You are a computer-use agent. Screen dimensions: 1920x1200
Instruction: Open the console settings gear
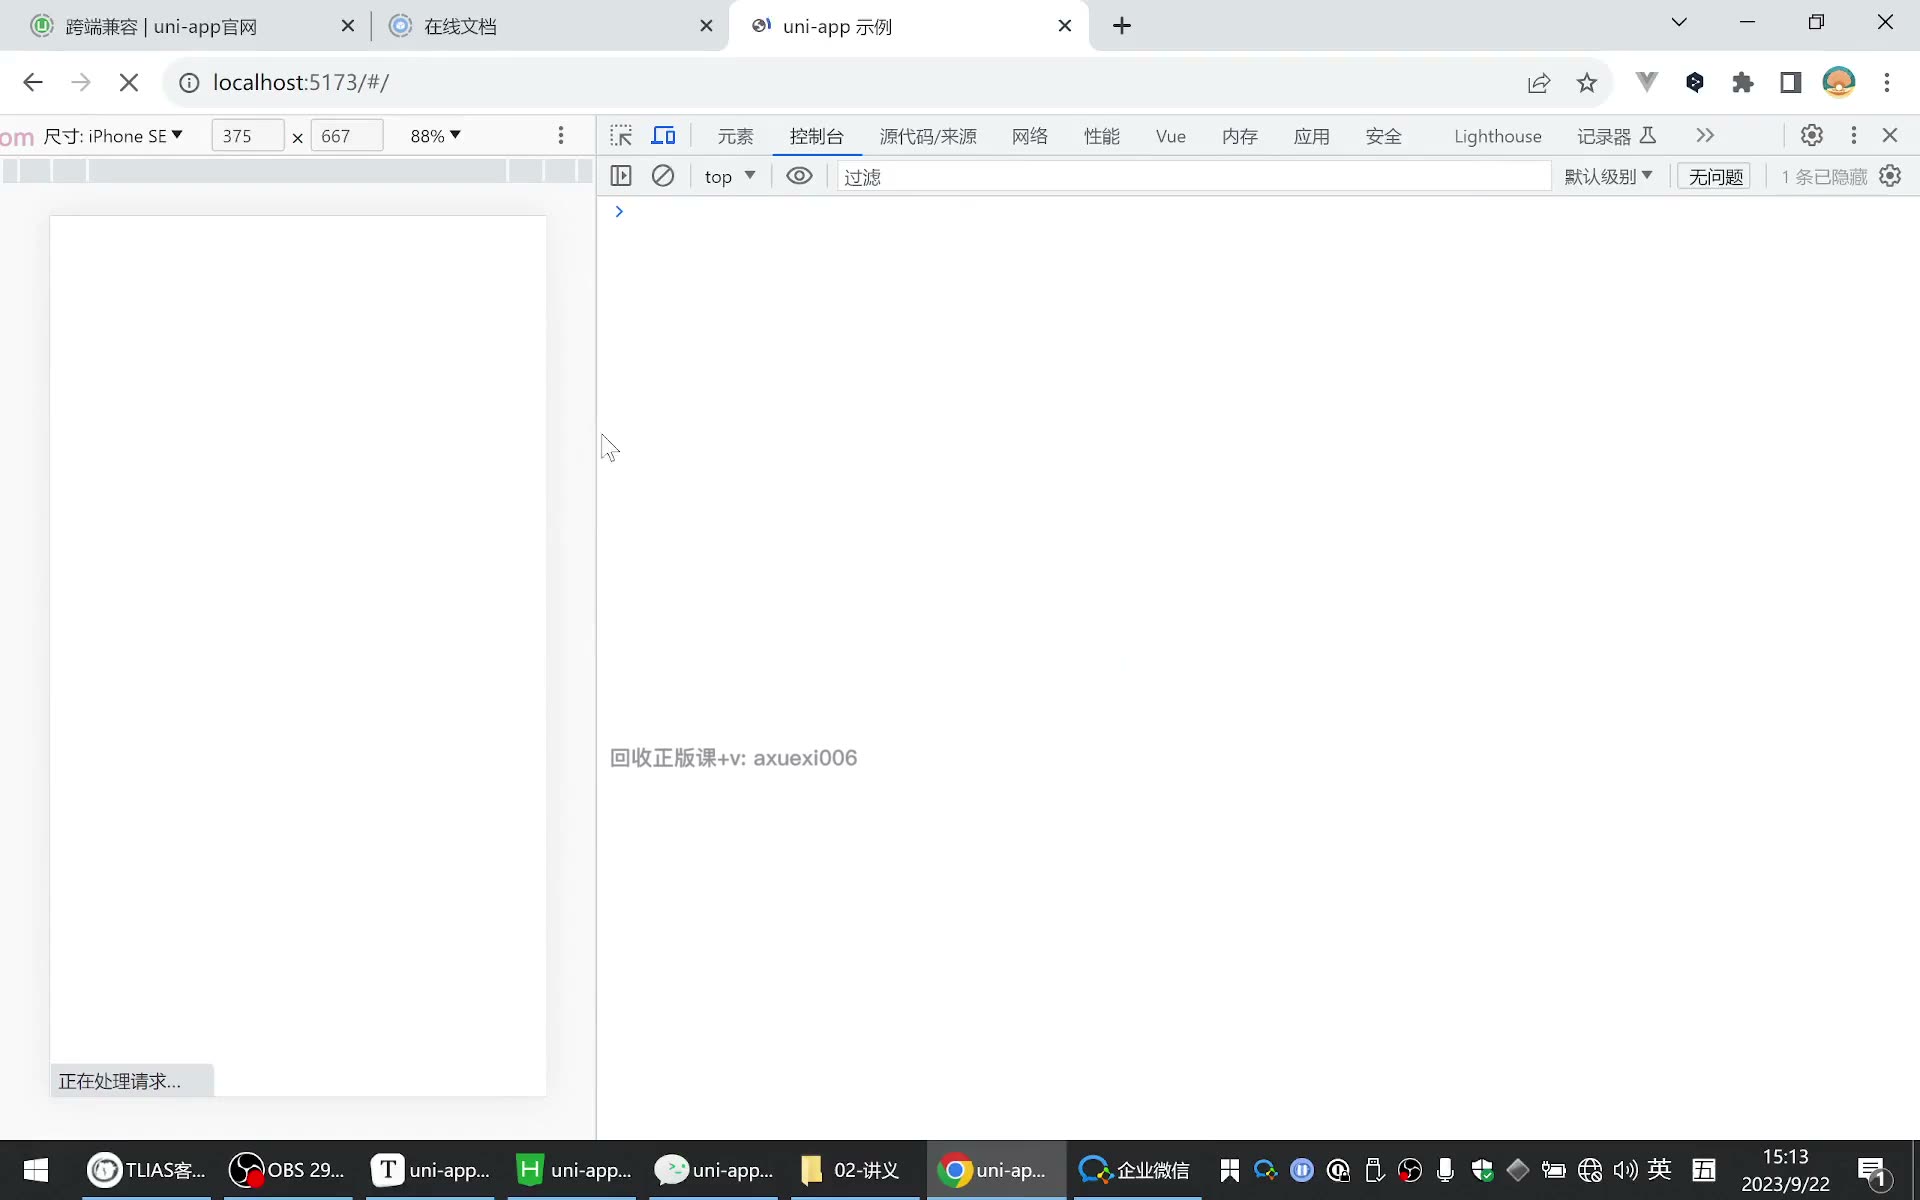tap(1890, 176)
